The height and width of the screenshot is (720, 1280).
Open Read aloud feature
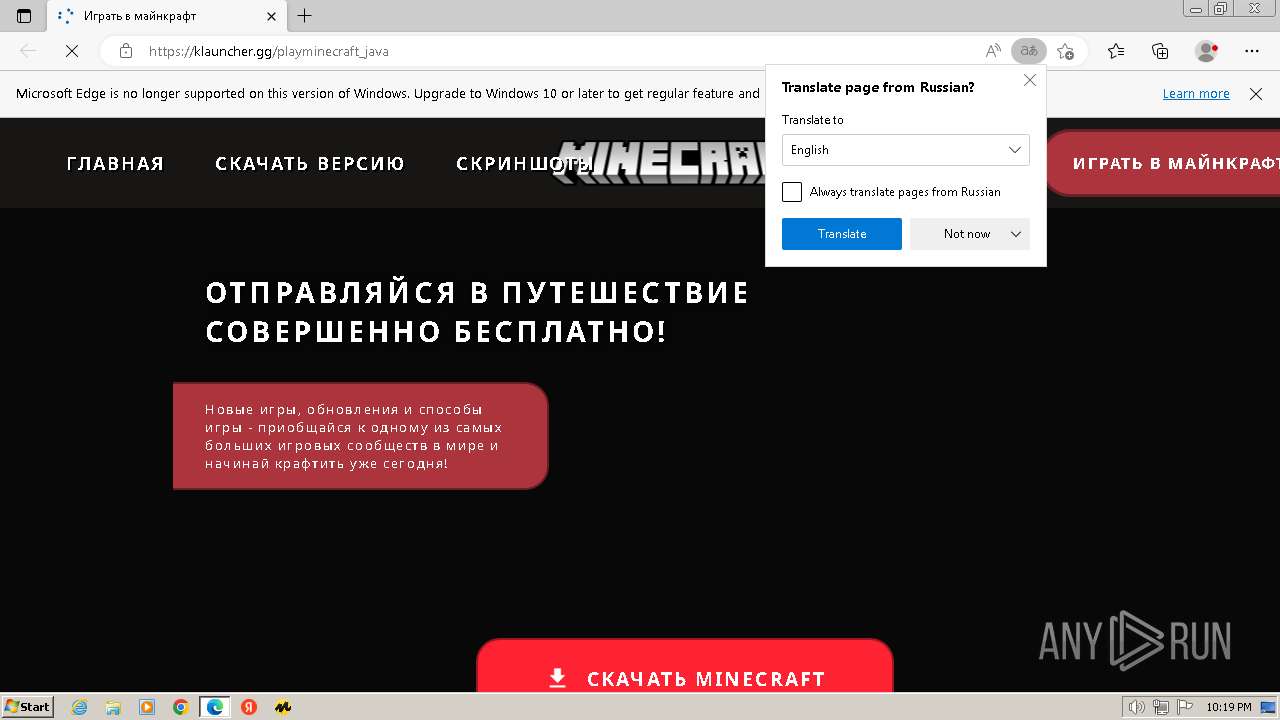(x=993, y=51)
